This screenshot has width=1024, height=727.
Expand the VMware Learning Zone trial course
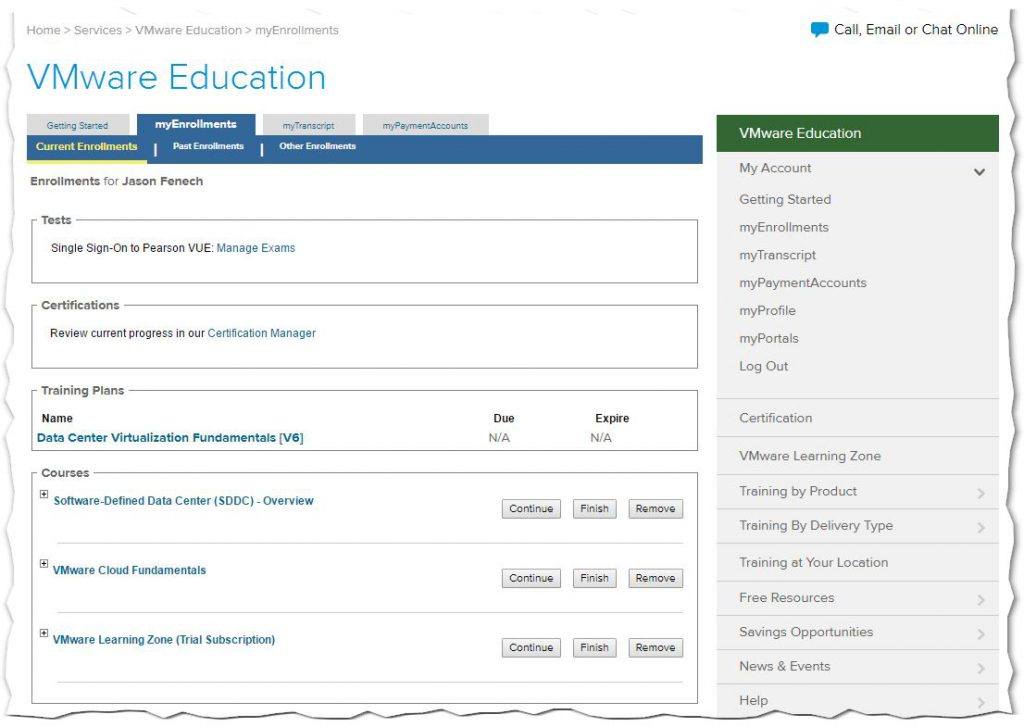click(x=44, y=633)
